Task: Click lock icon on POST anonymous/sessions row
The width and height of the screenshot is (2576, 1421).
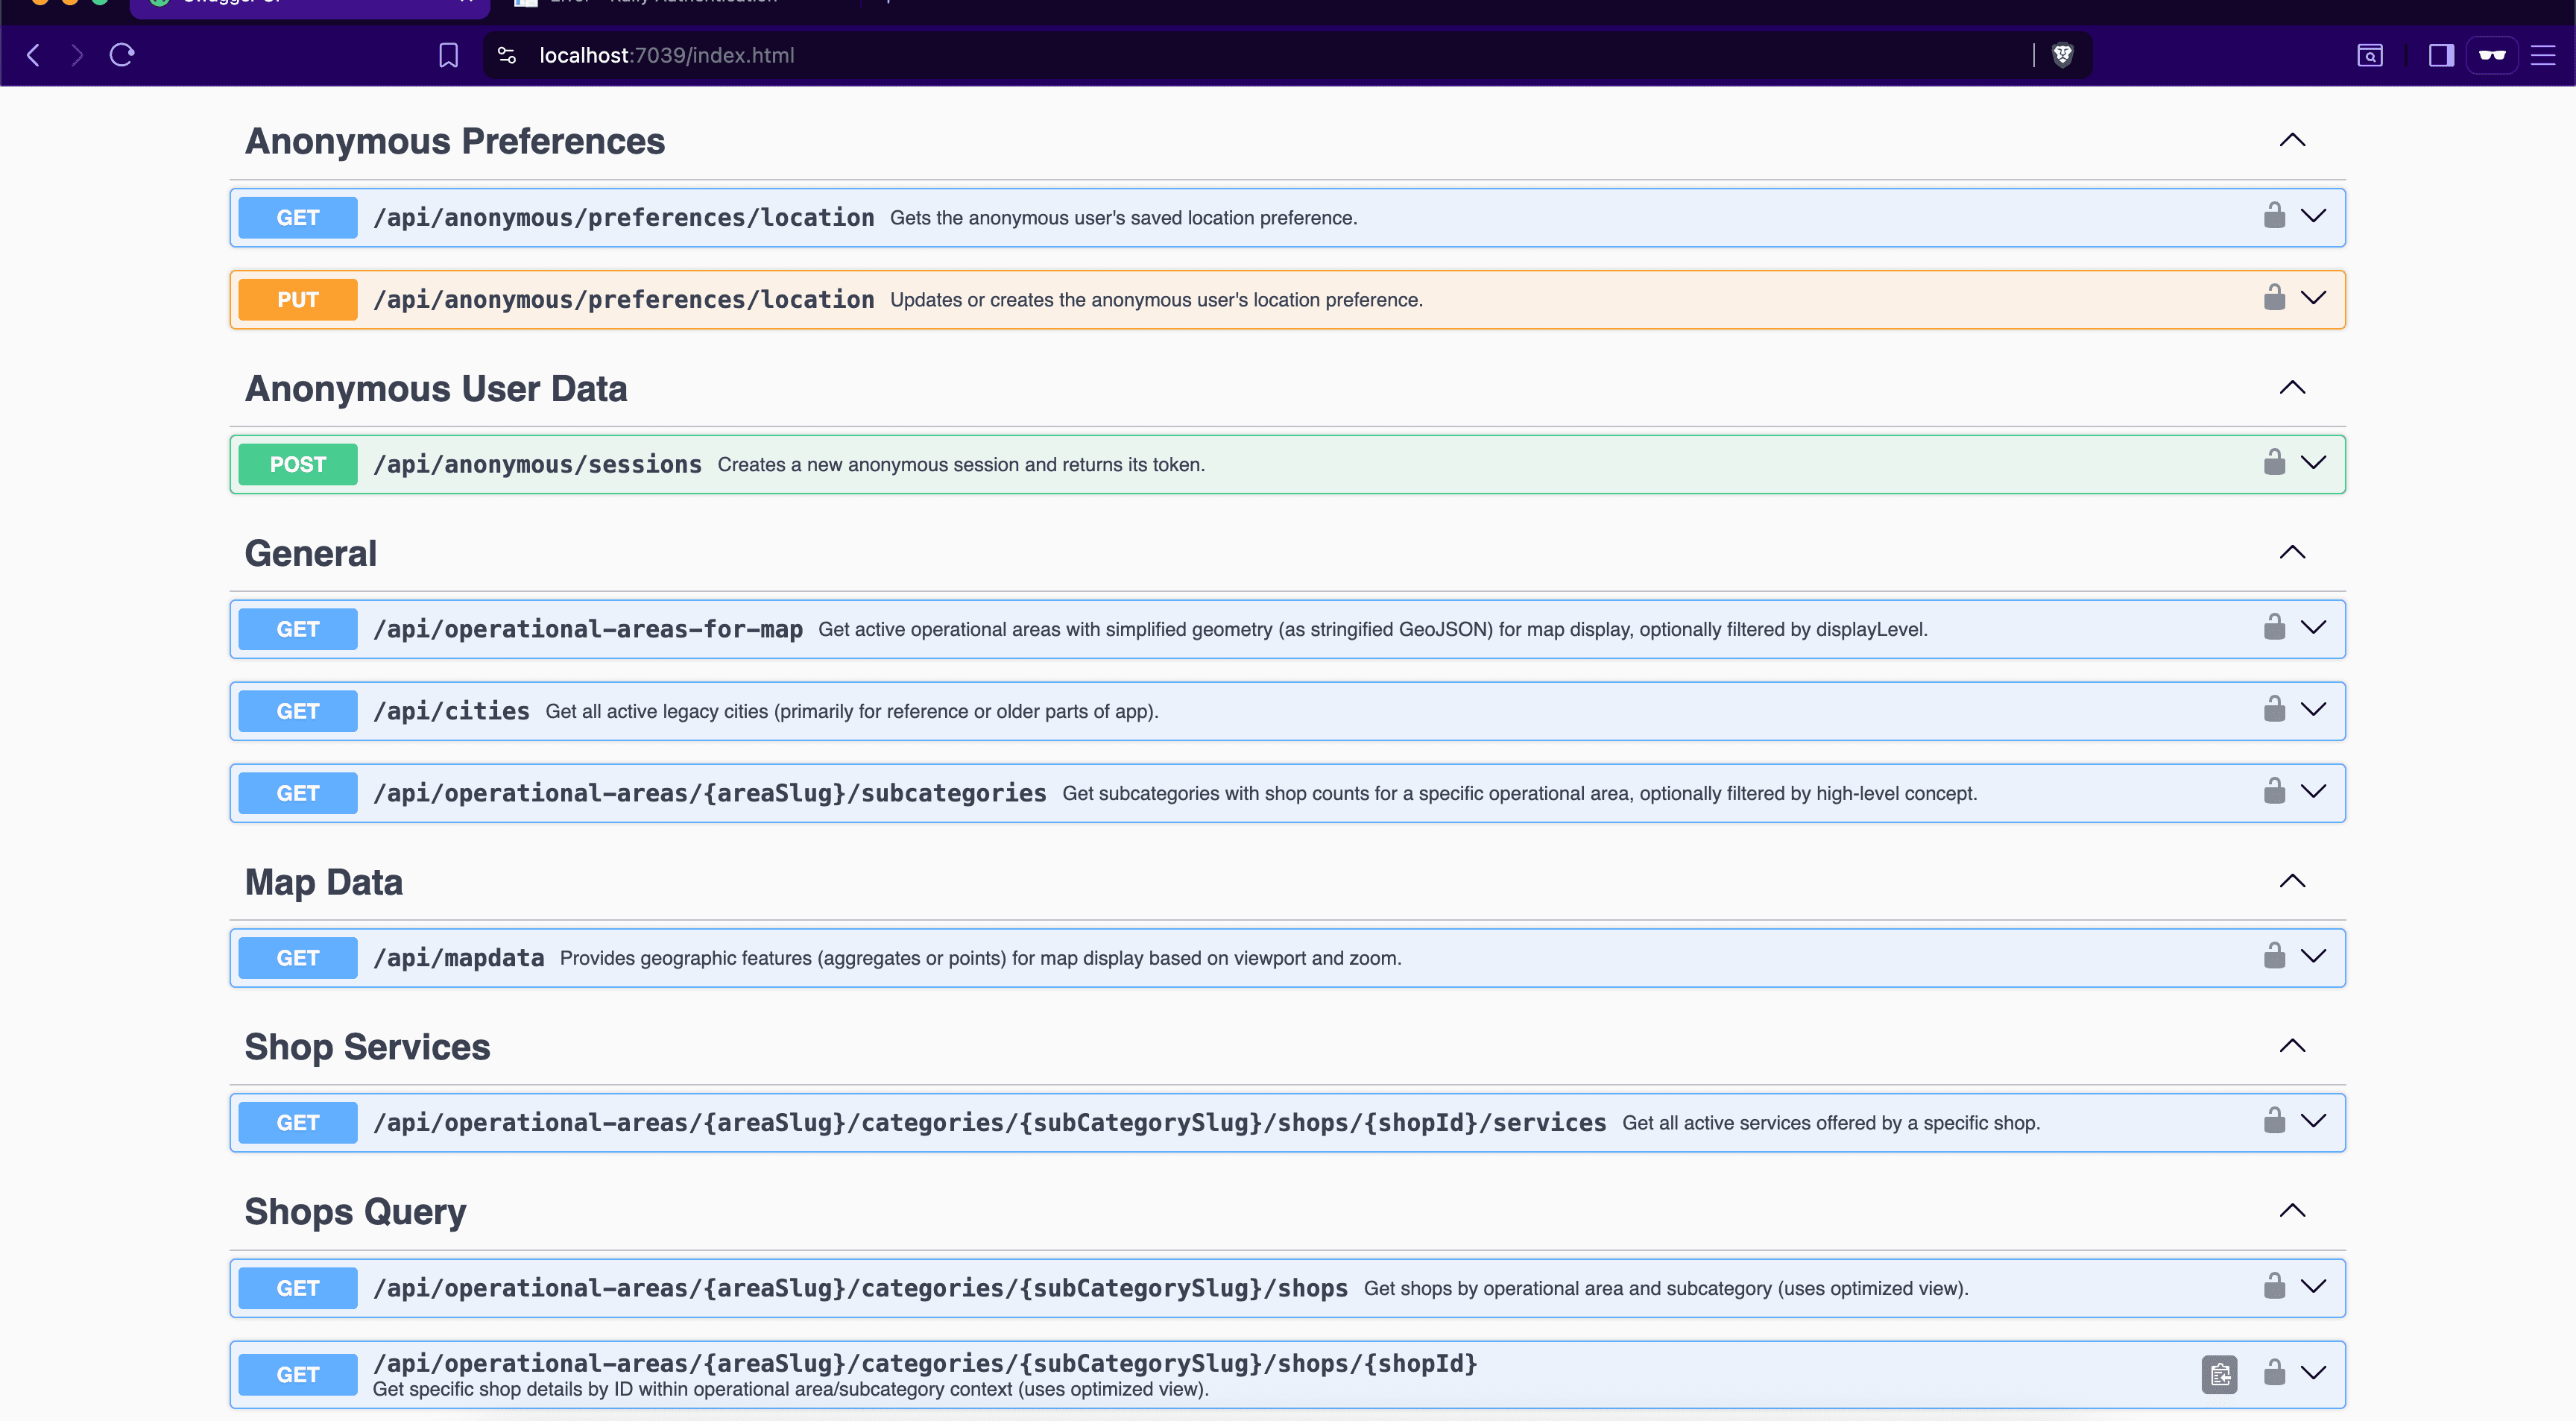Action: [2274, 462]
